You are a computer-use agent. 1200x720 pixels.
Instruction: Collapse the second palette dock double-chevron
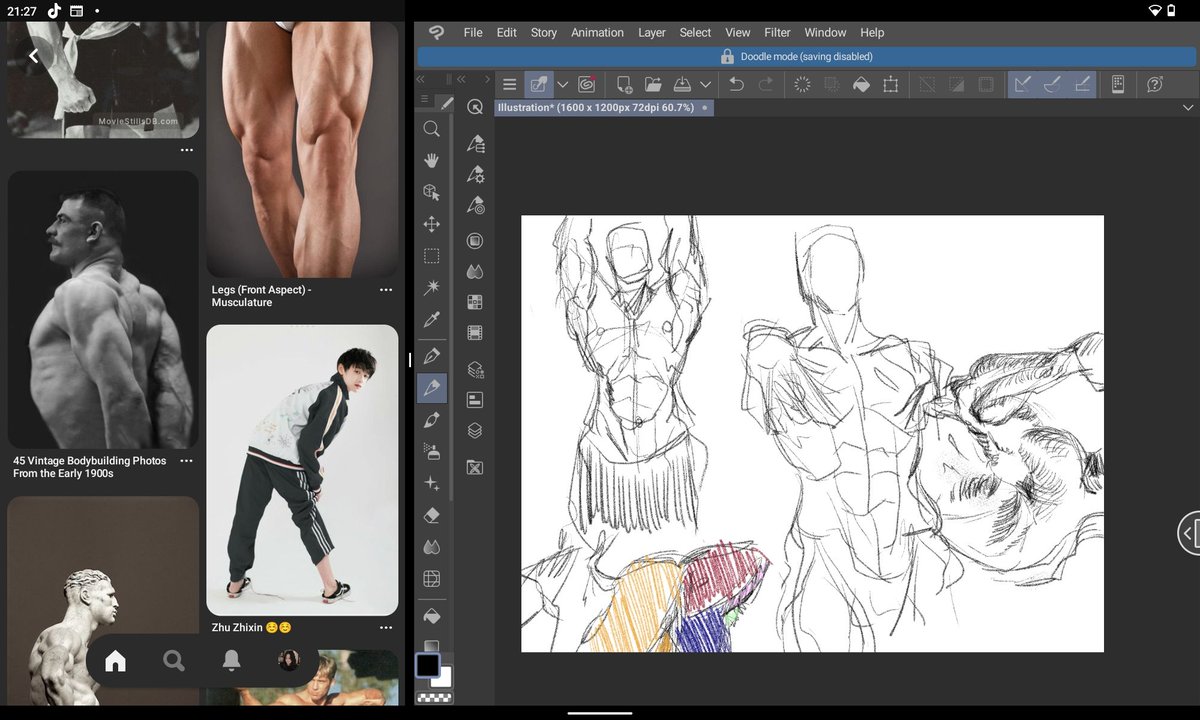[462, 79]
